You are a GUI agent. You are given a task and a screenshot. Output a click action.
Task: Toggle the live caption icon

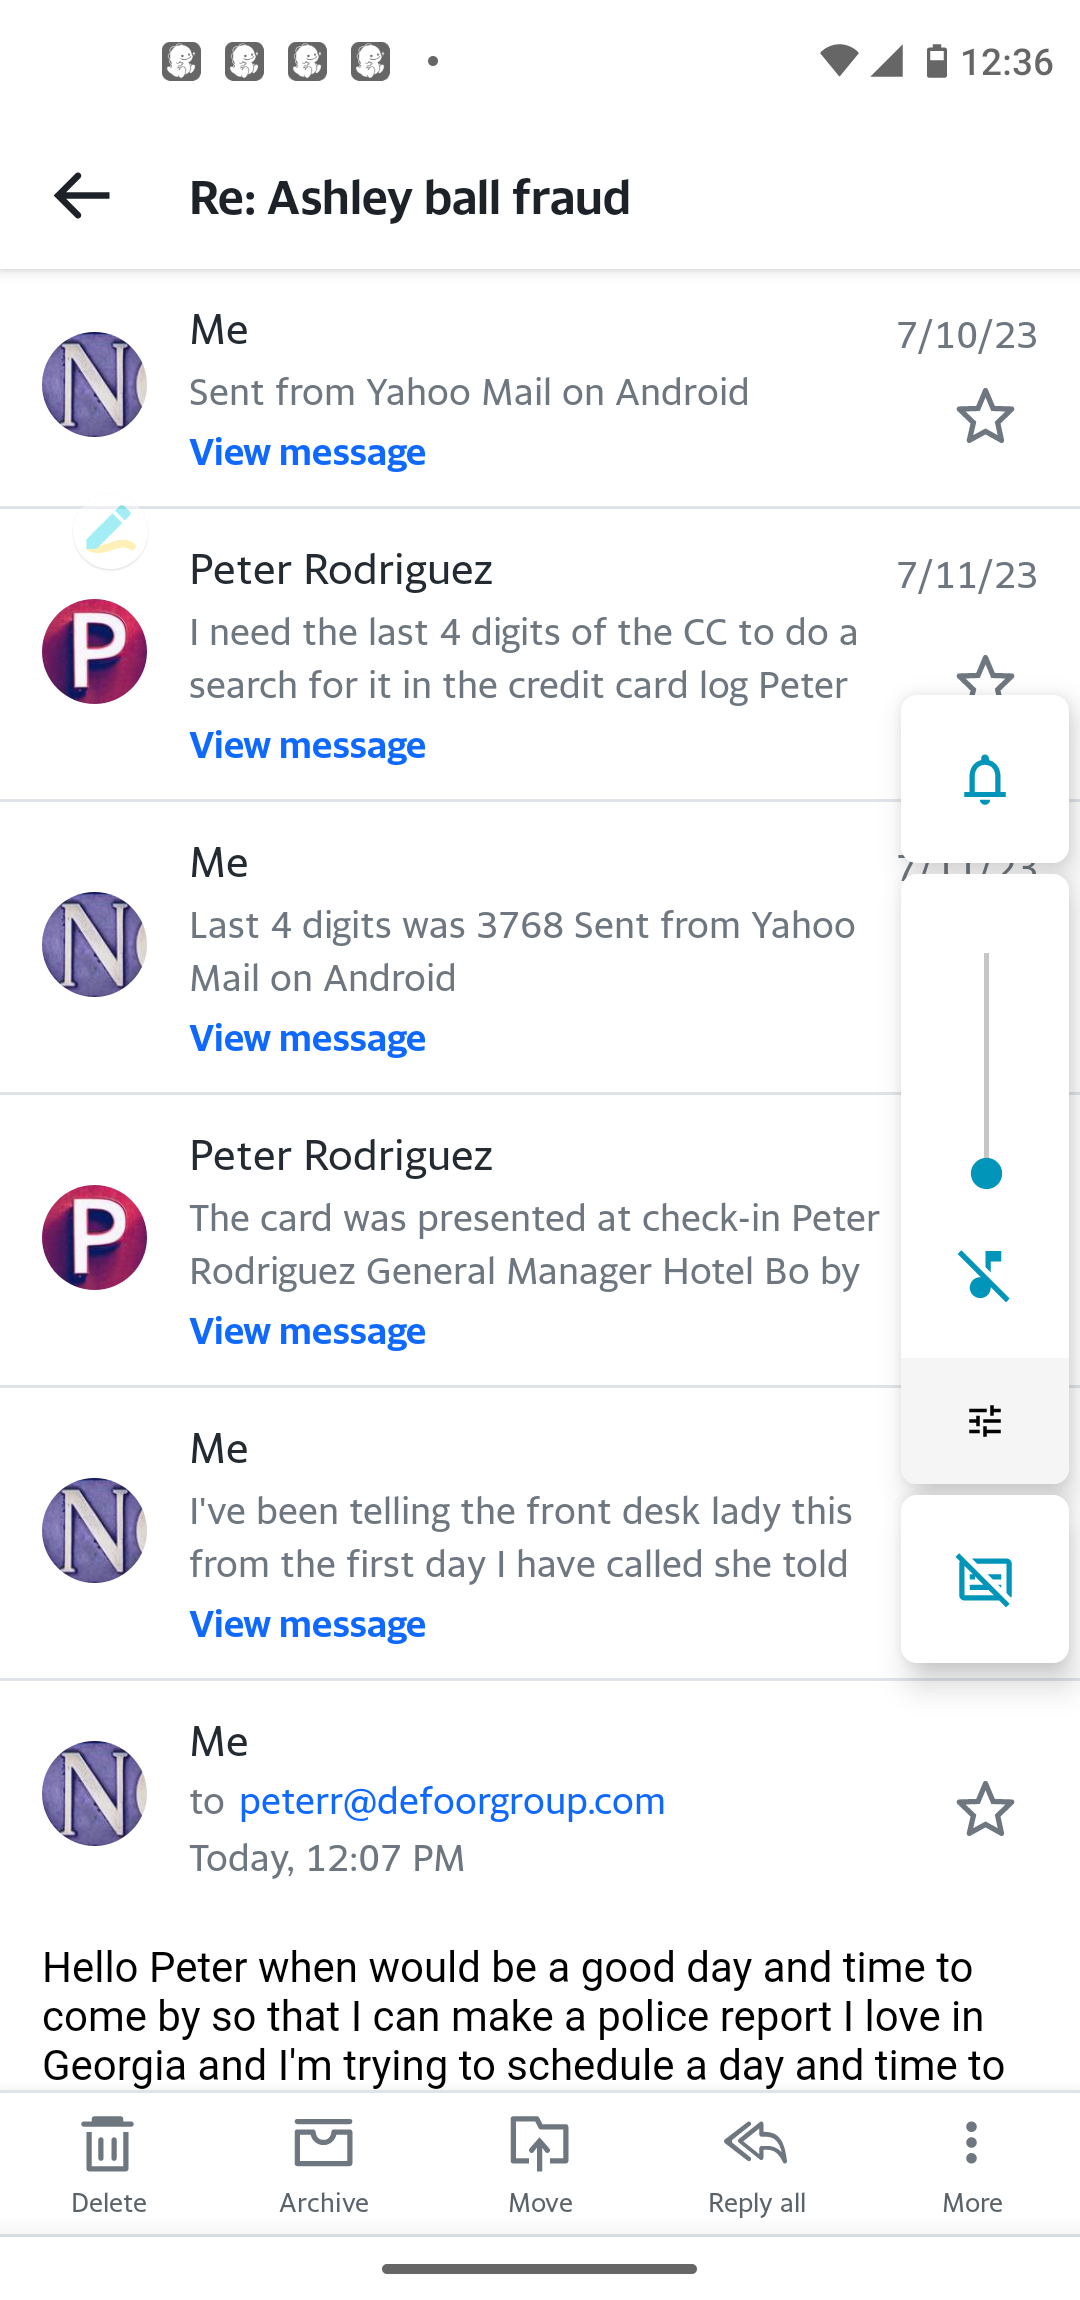click(x=985, y=1580)
